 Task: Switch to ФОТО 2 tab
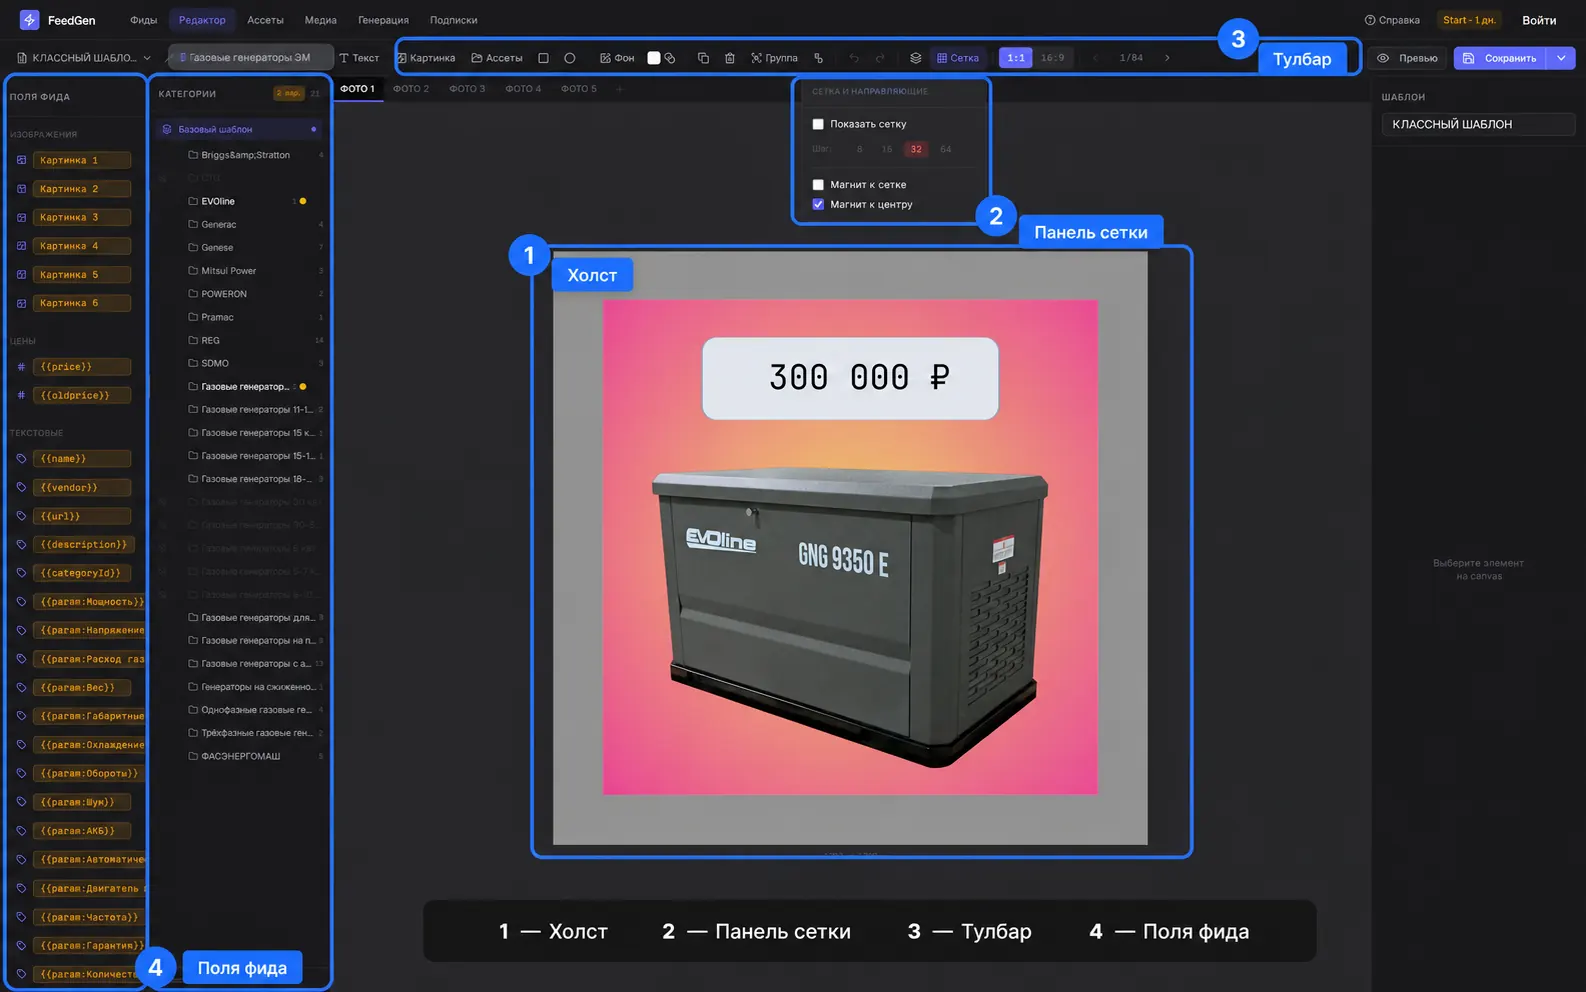click(411, 89)
